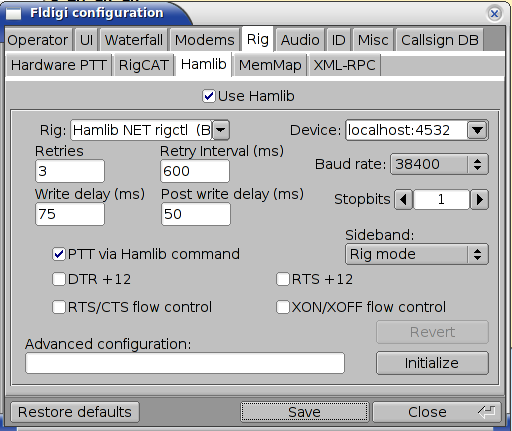Switch to the Waterfall tab
512x431 pixels.
point(134,40)
